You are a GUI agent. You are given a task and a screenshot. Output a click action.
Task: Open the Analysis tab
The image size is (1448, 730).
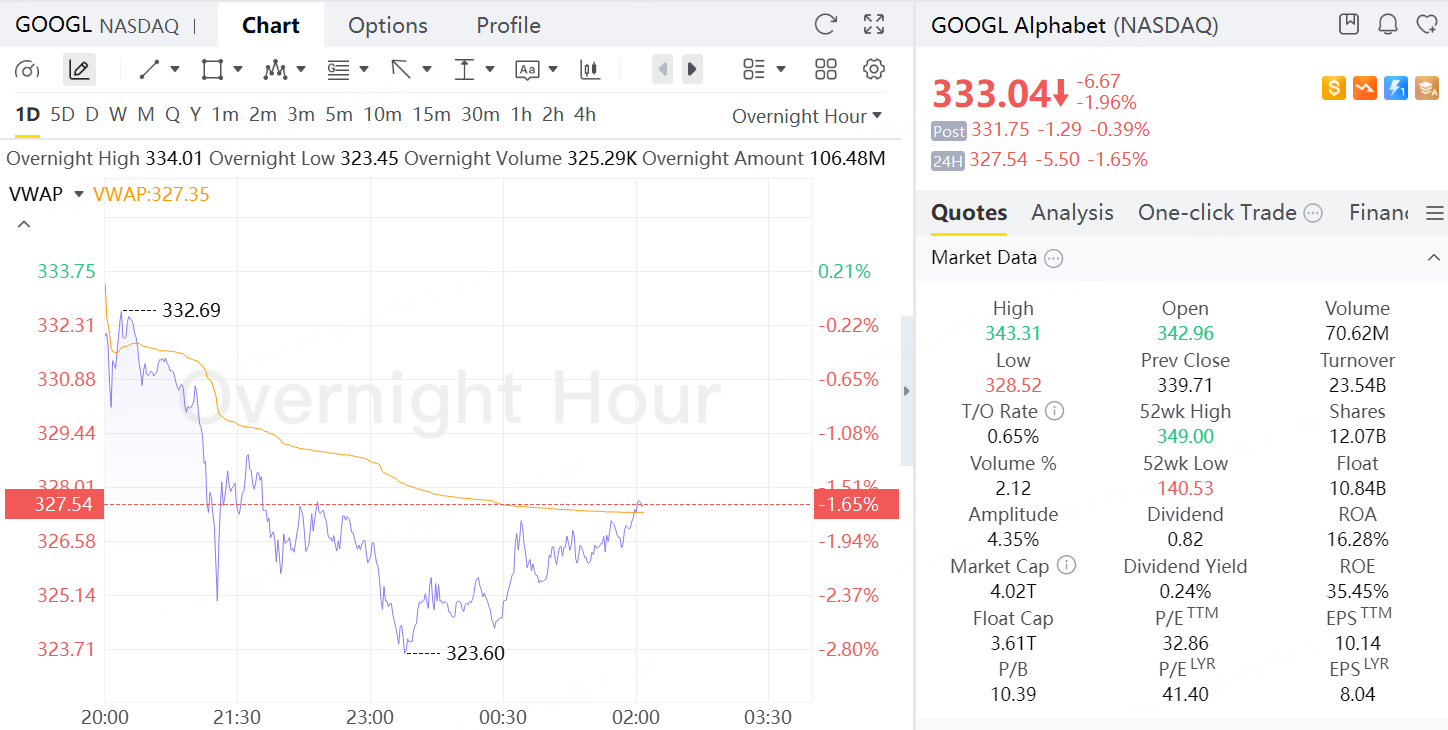coord(1072,212)
